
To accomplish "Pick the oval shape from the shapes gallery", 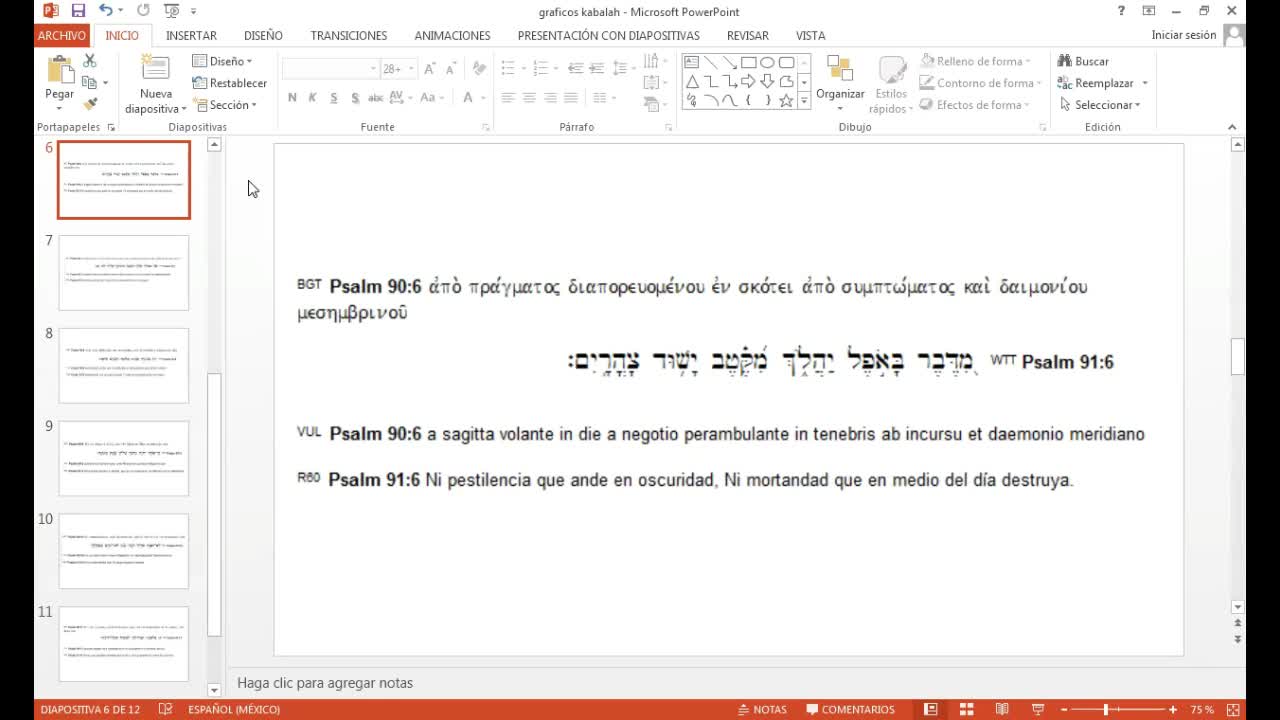I will pos(767,62).
